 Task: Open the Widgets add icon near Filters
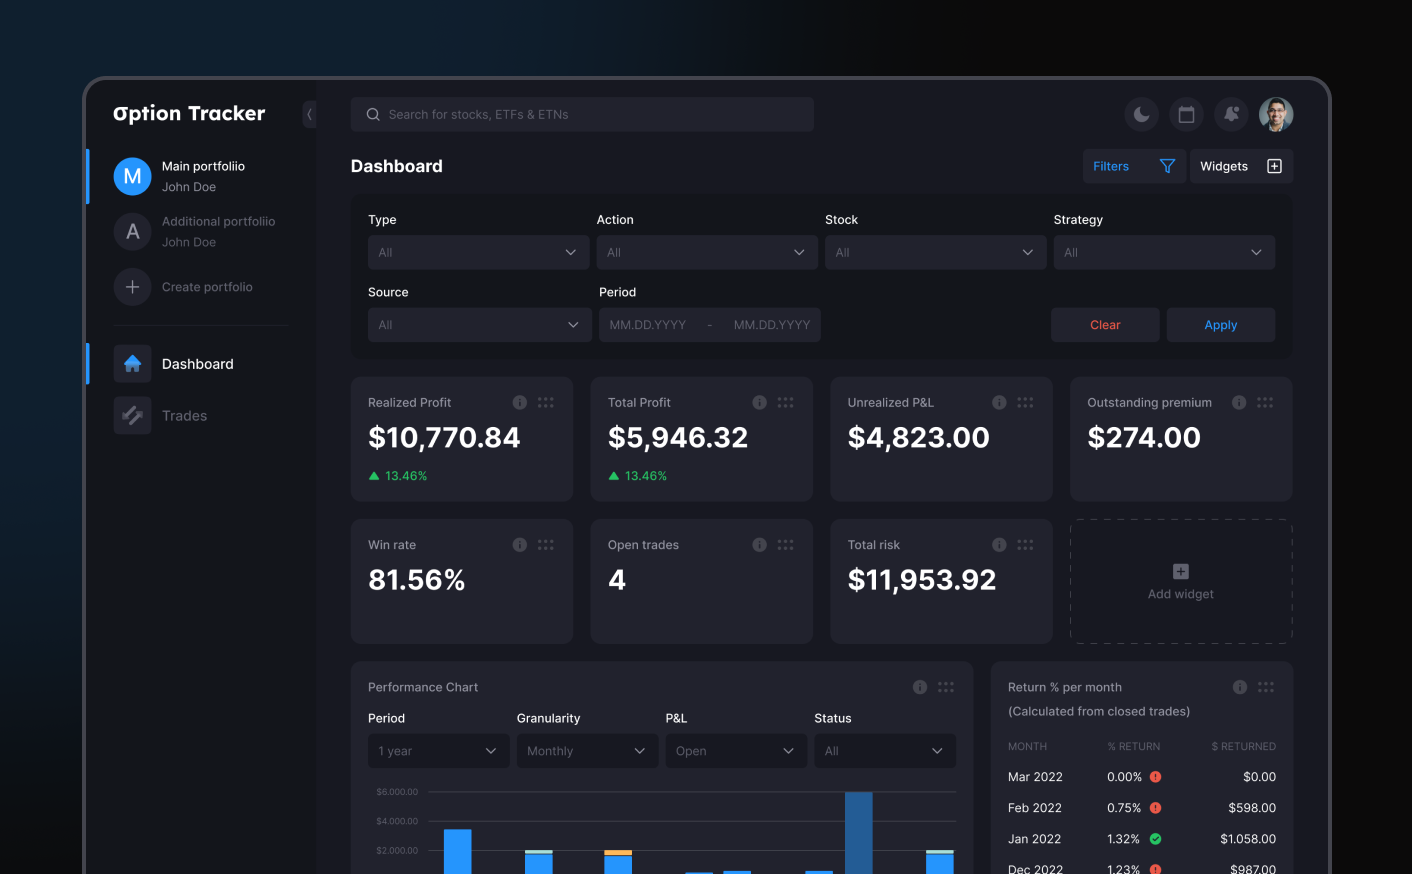click(x=1274, y=166)
